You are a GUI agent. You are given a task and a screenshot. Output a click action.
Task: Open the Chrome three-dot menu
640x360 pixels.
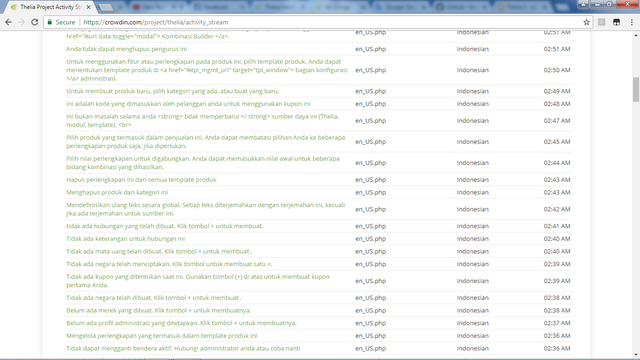[631, 22]
